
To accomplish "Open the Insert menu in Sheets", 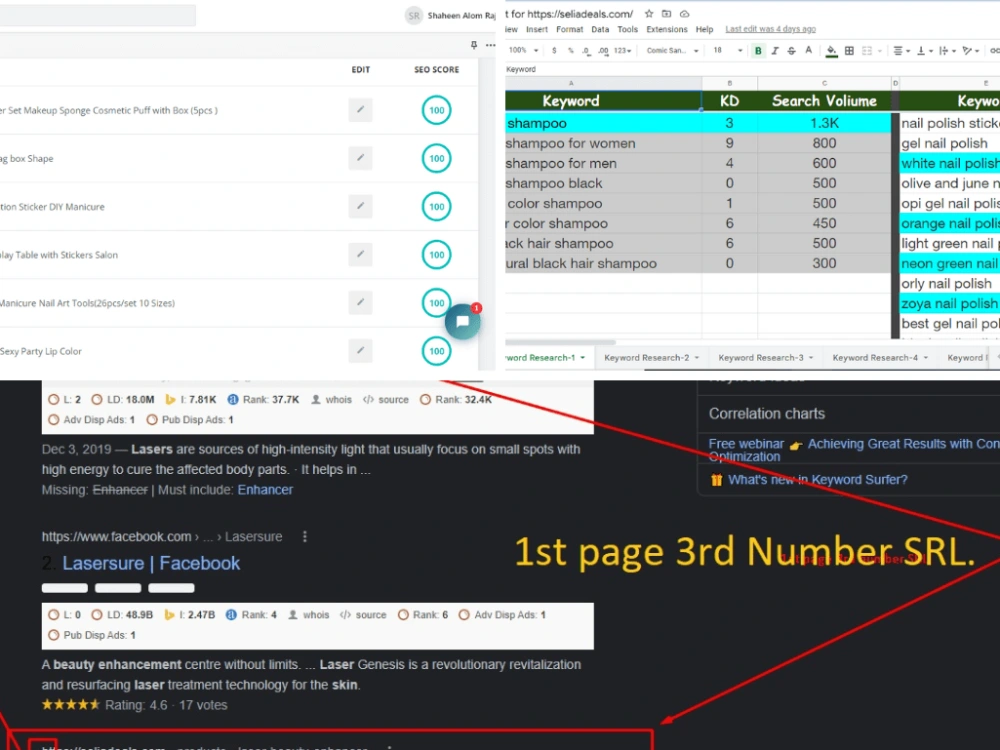I will pos(536,29).
